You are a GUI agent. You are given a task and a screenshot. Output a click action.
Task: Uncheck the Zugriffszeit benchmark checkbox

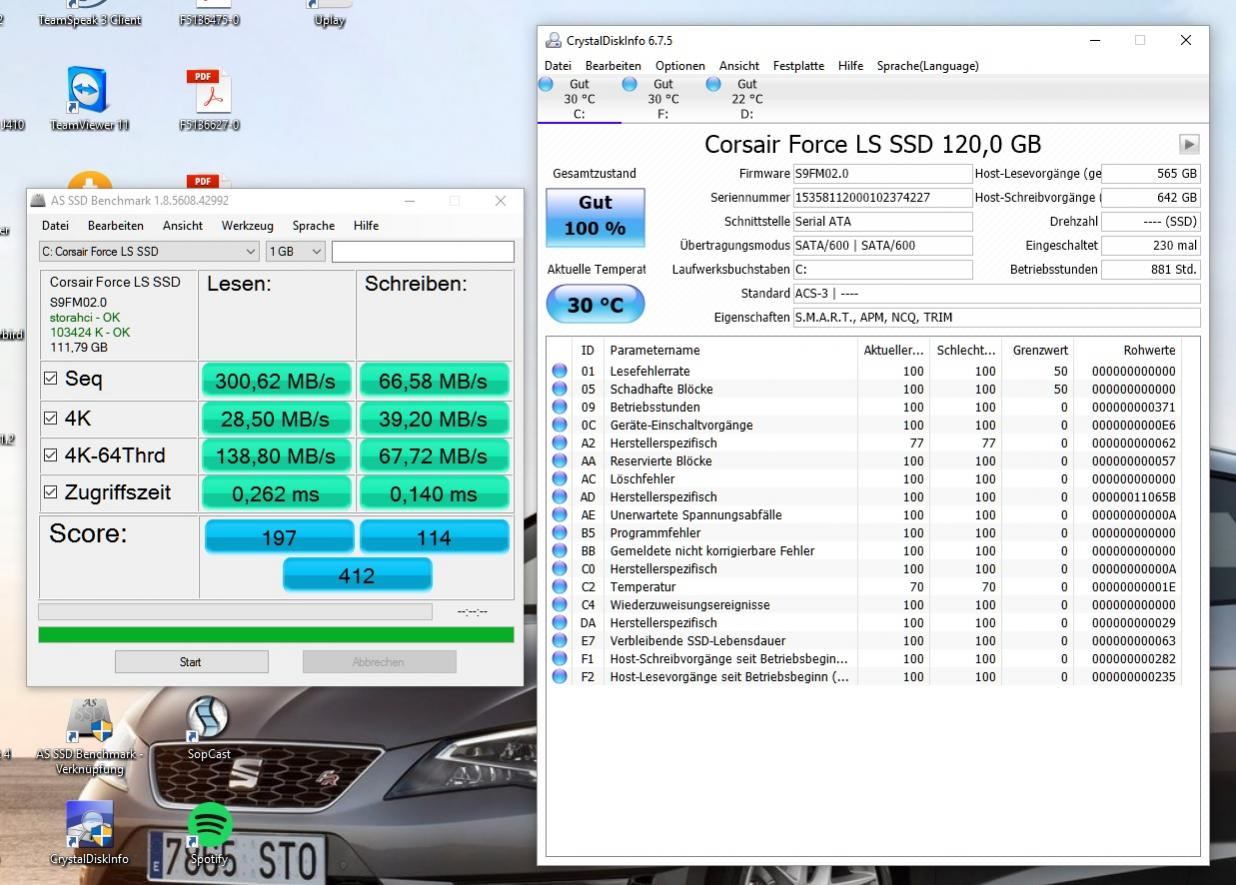point(51,493)
